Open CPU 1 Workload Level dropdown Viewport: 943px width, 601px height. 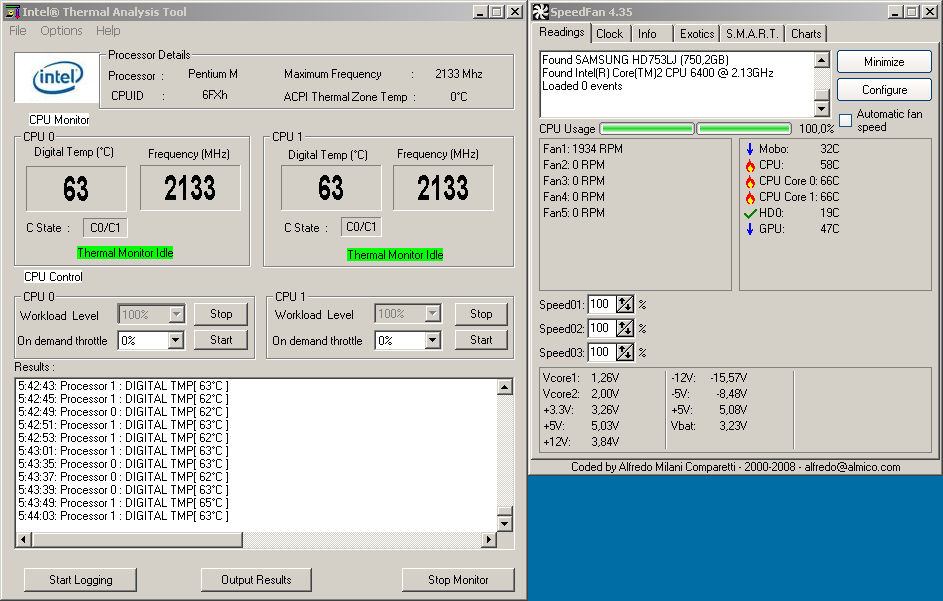(x=432, y=313)
